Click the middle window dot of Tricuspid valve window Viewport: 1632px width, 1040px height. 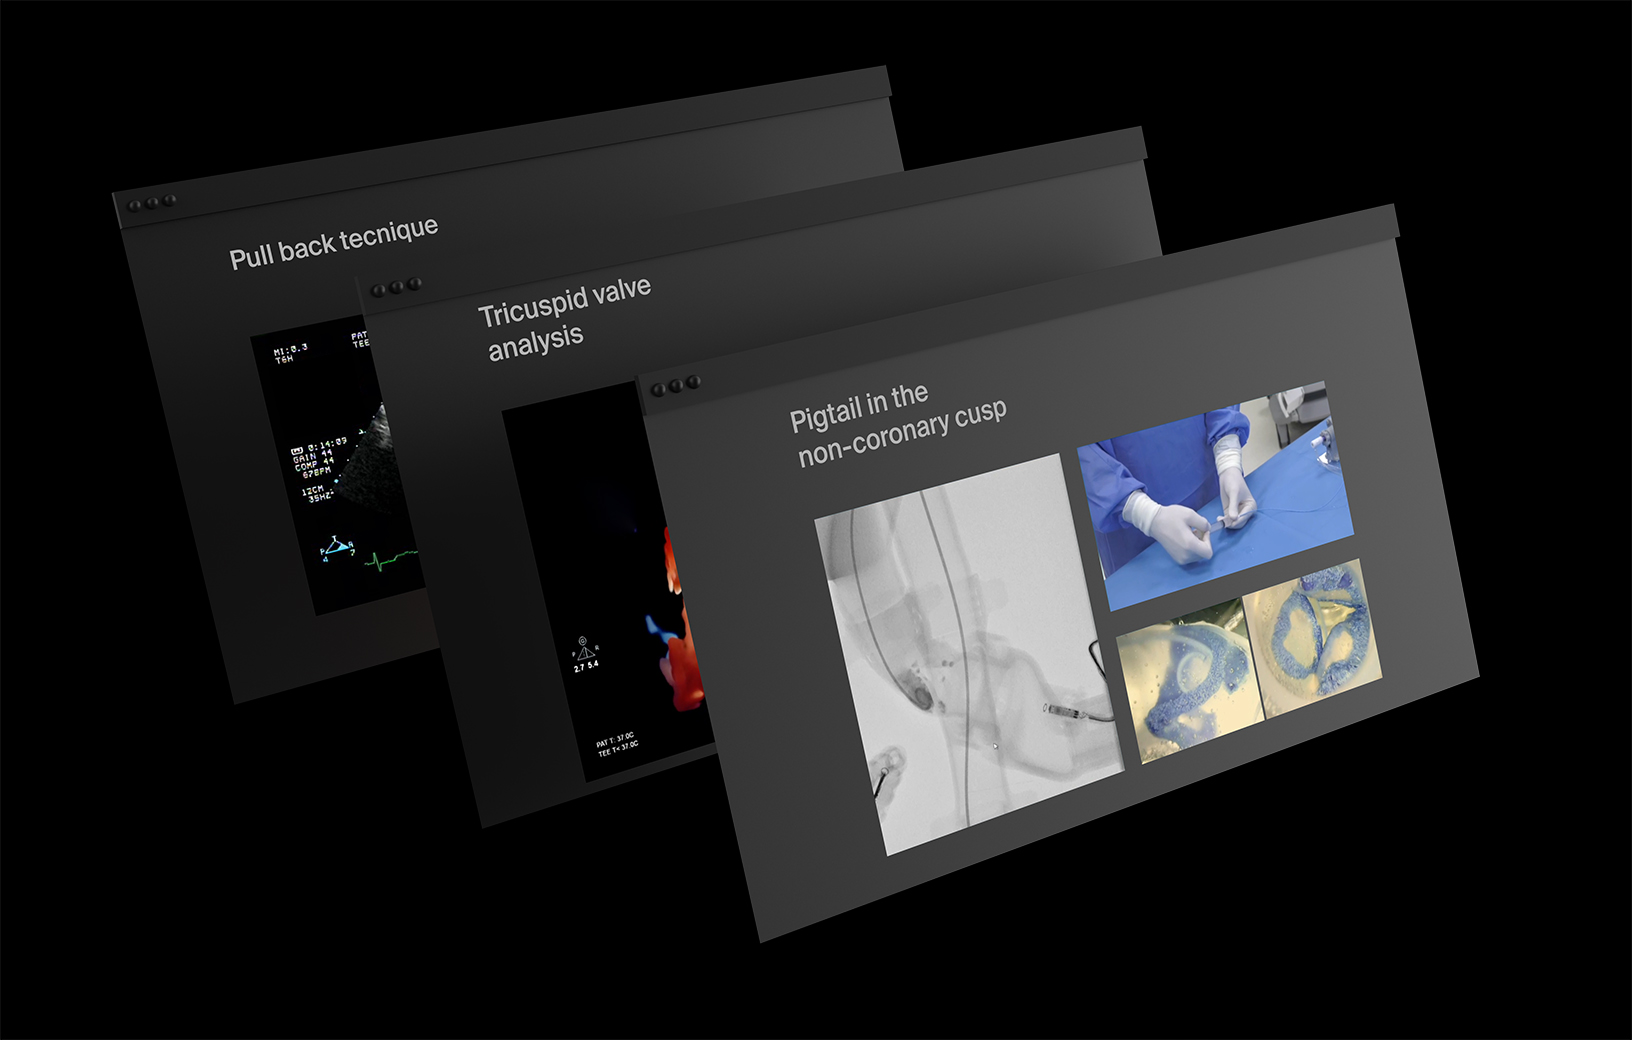click(x=396, y=287)
